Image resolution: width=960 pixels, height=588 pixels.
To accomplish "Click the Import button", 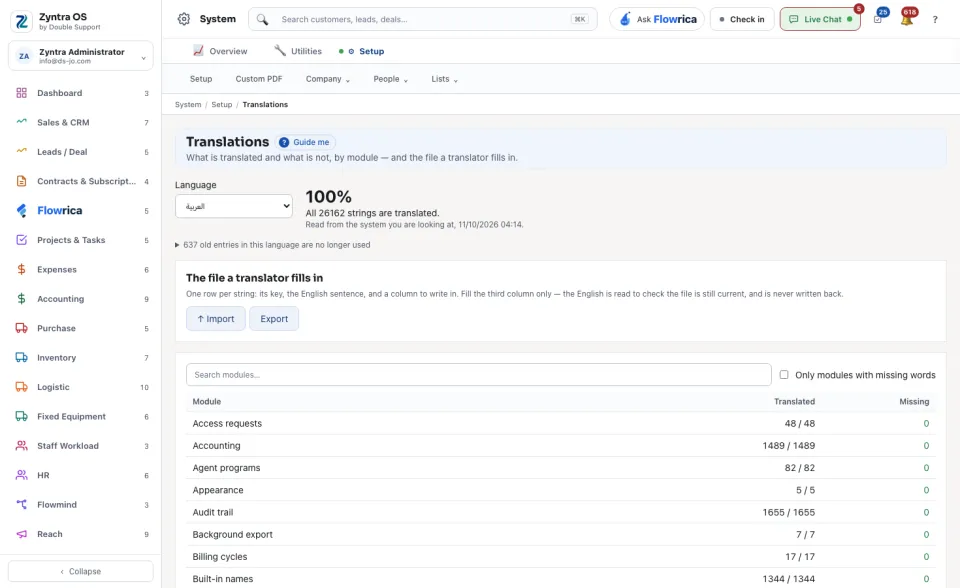I will pyautogui.click(x=216, y=318).
